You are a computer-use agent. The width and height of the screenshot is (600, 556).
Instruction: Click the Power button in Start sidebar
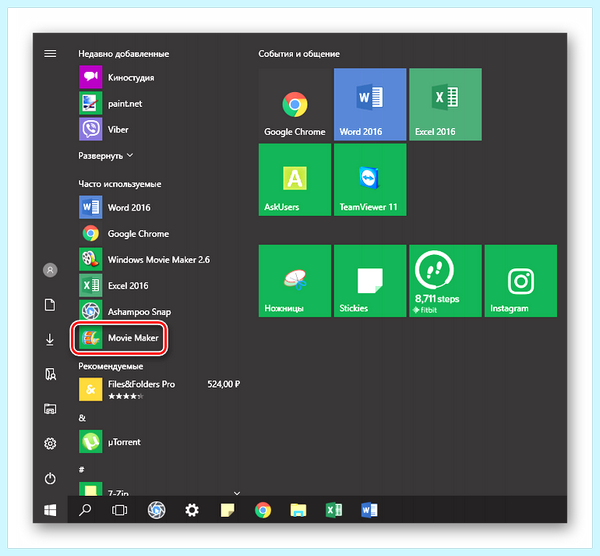(50, 478)
